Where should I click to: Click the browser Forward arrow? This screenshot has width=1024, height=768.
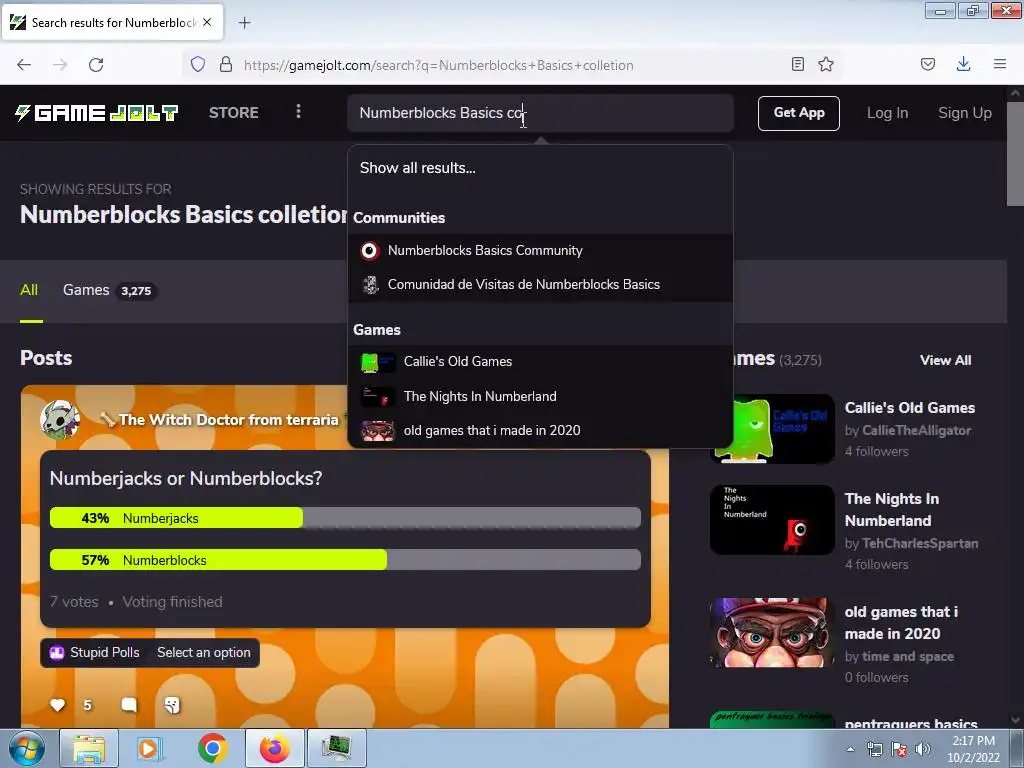60,65
